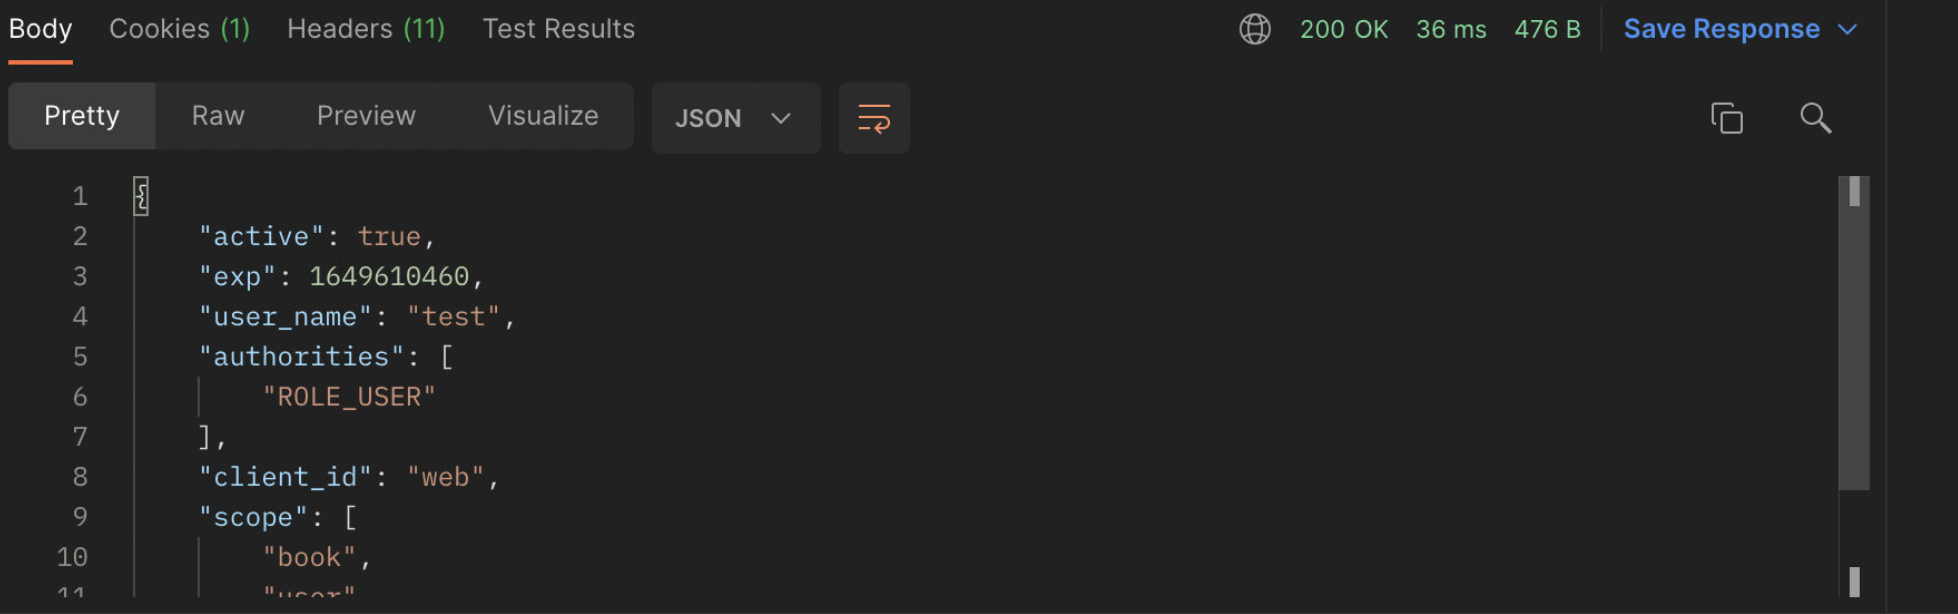The width and height of the screenshot is (1958, 614).
Task: Open search in response with magnifier icon
Action: [1815, 118]
